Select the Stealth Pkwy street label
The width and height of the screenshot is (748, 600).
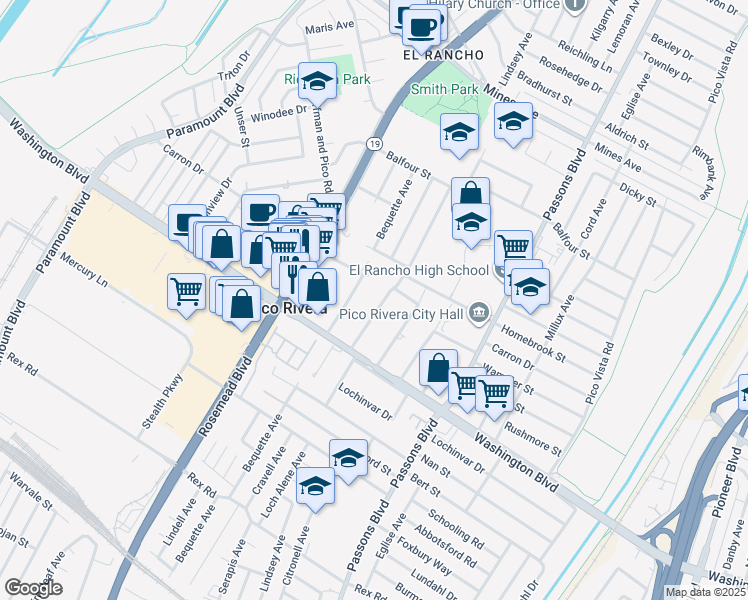tap(163, 402)
